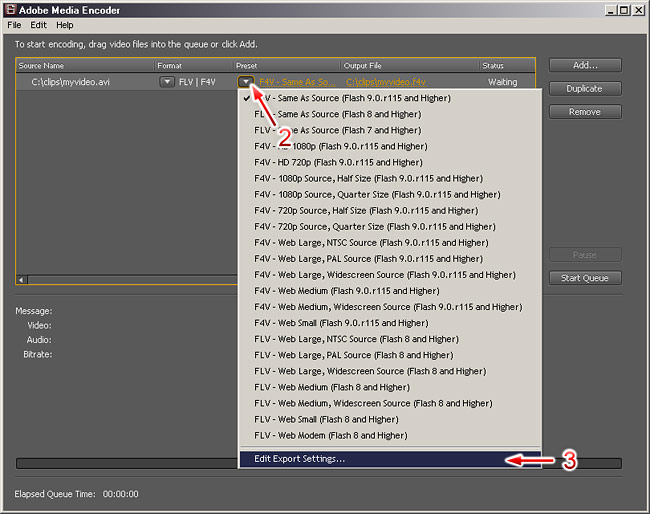Select FLV - Web Medium (Flash 8 and Higher)
The image size is (650, 514).
[390, 387]
